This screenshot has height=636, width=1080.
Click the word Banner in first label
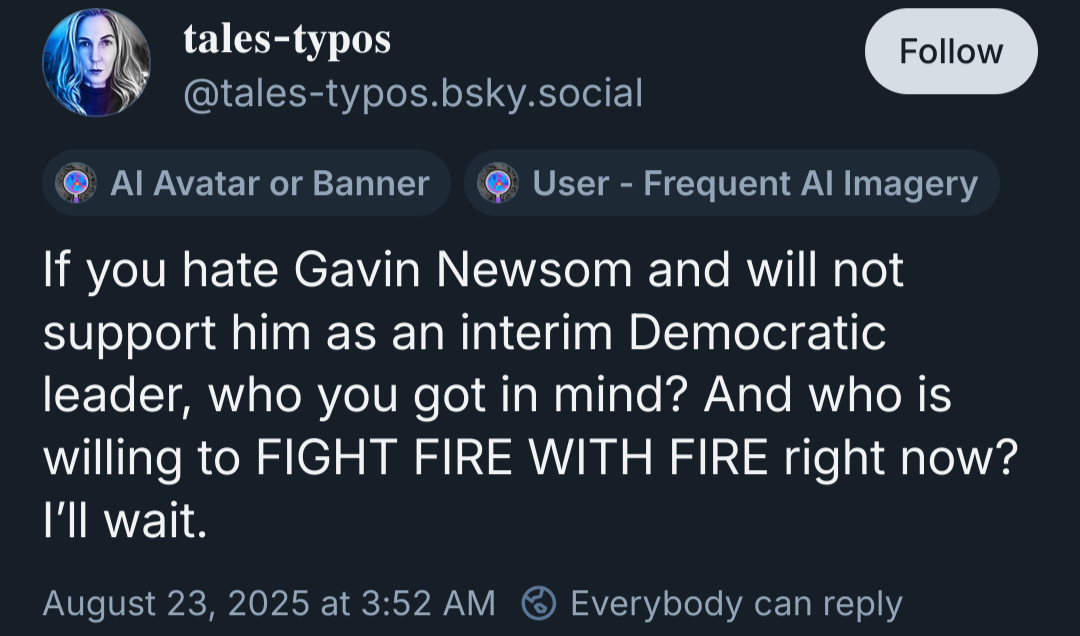click(x=370, y=183)
